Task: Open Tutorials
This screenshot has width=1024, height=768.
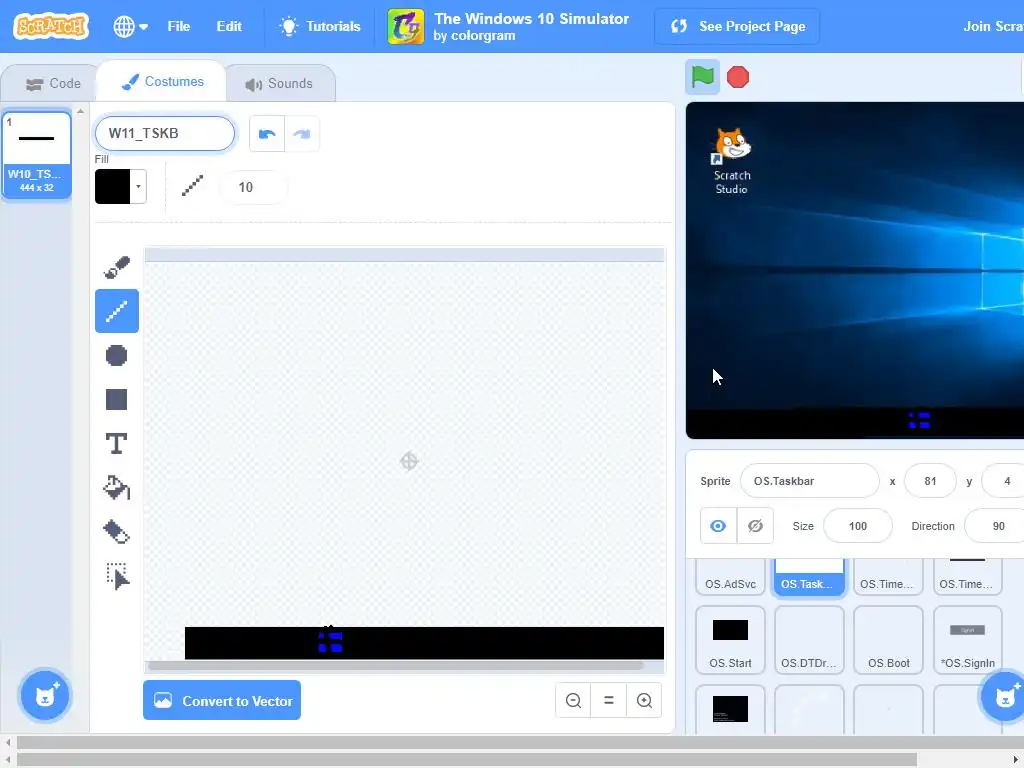Action: tap(319, 26)
